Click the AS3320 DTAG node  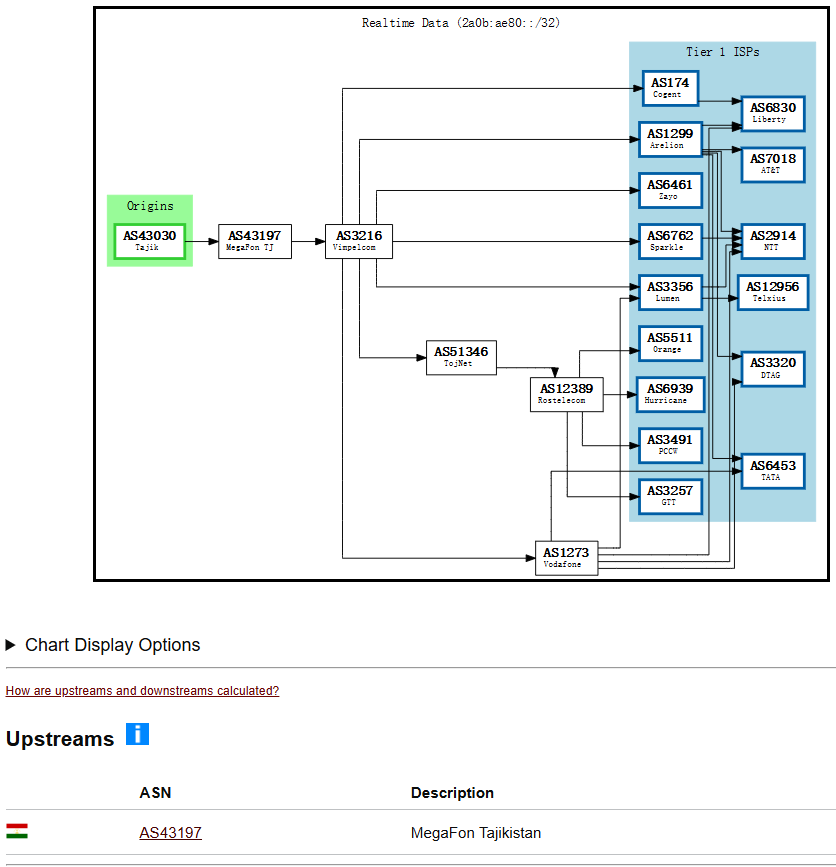point(773,369)
